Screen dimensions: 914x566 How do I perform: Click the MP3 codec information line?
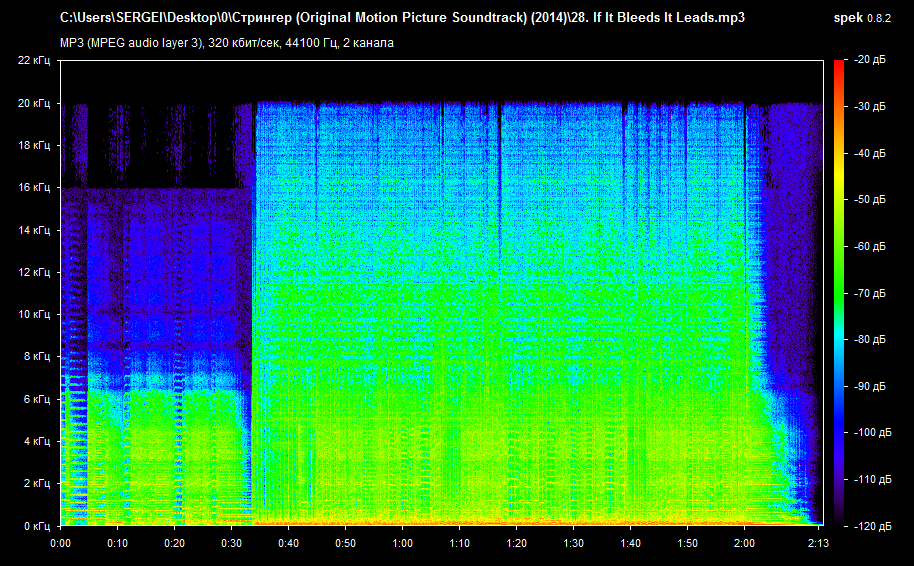tap(226, 42)
